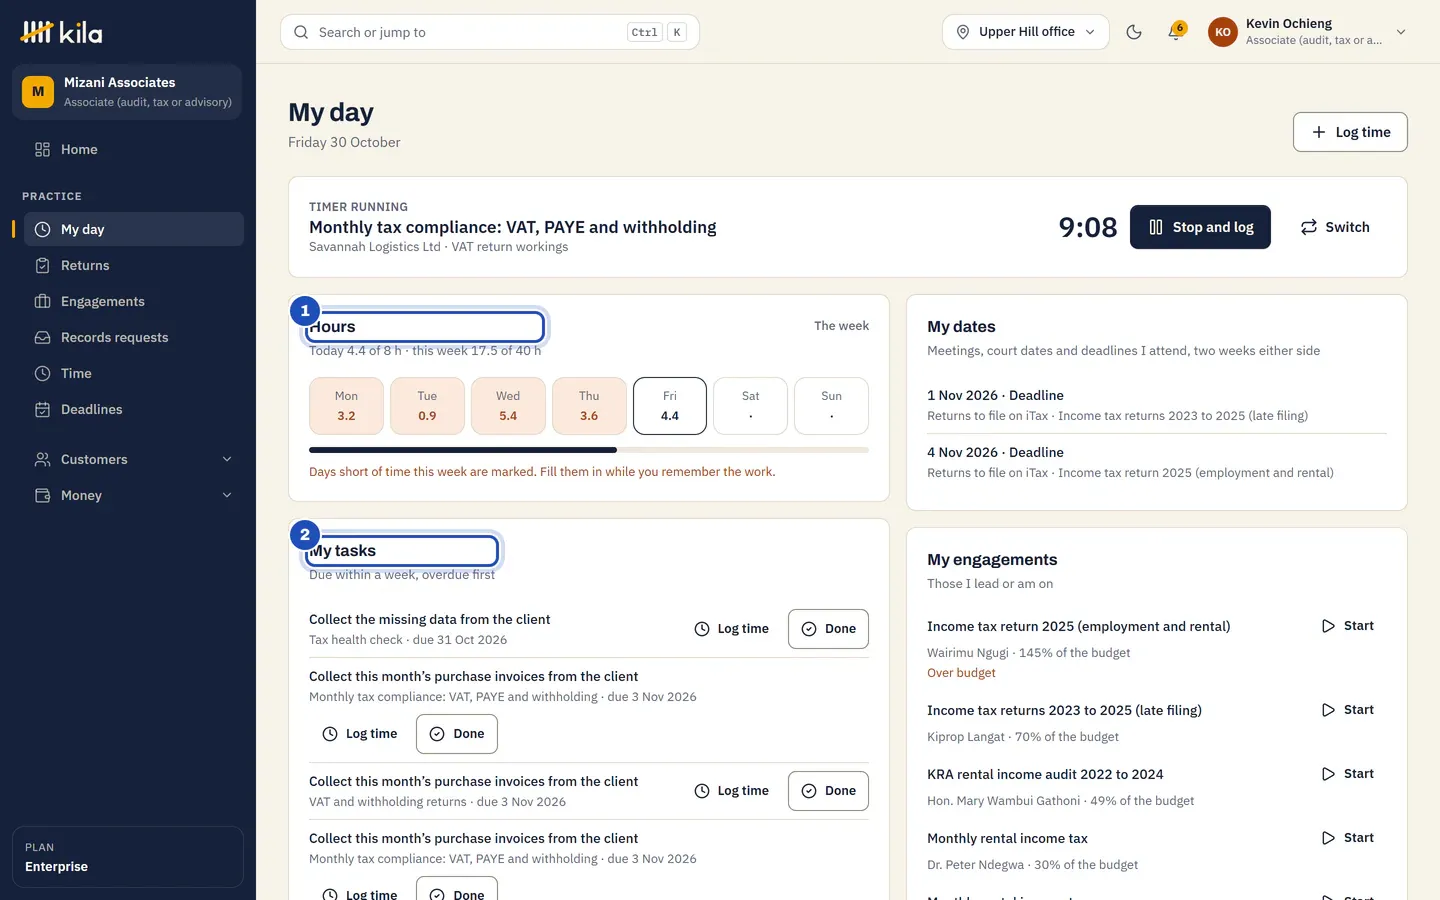1440x900 pixels.
Task: Log time for Tax health check task
Action: [x=732, y=629]
